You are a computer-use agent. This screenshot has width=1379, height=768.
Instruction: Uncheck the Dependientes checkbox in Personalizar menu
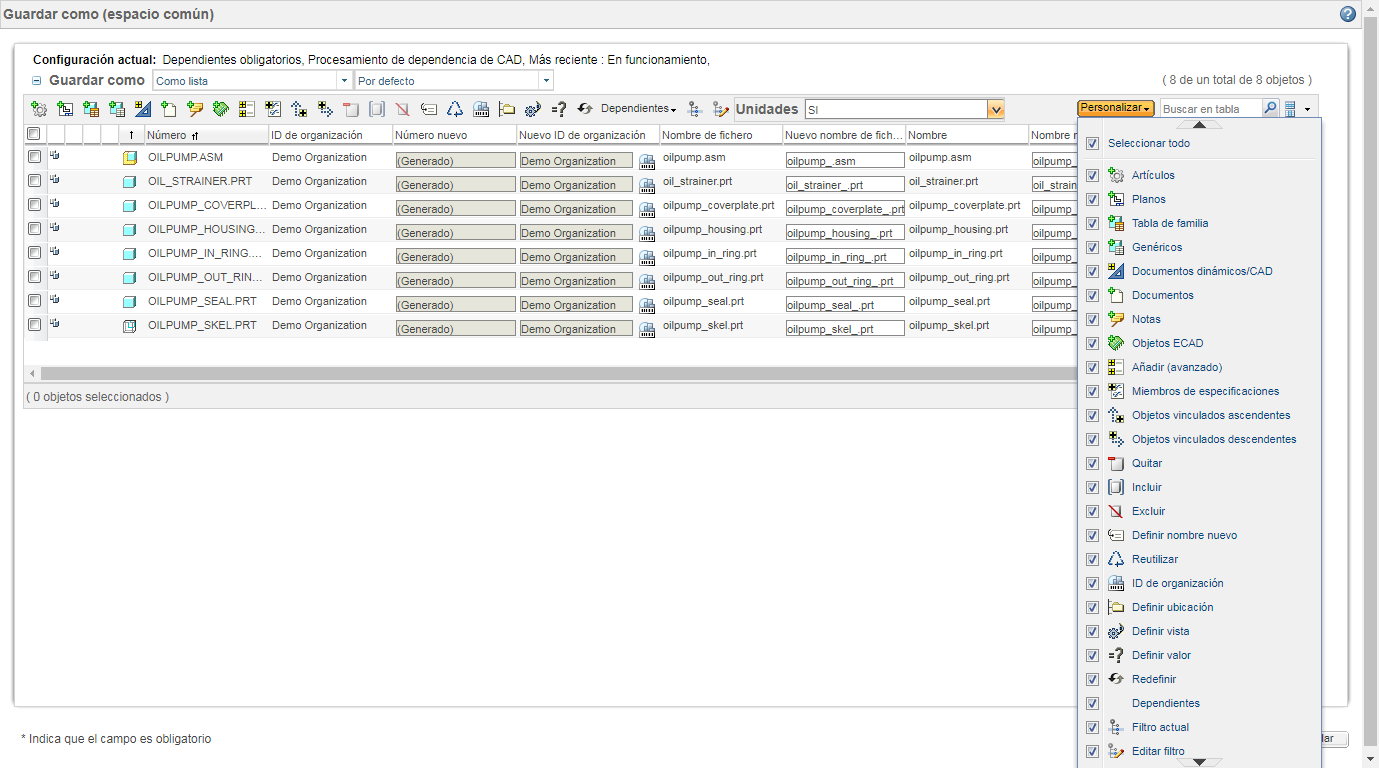[1092, 703]
